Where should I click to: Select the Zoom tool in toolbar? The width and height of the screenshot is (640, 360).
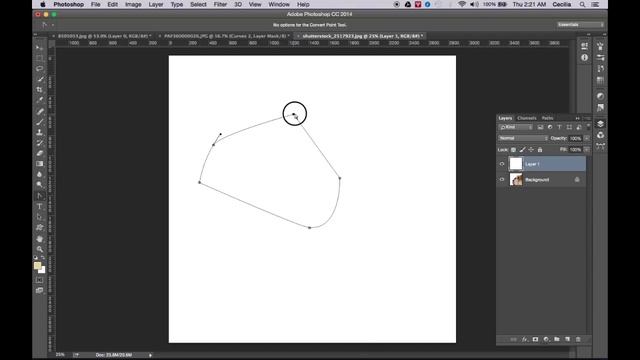tap(40, 249)
